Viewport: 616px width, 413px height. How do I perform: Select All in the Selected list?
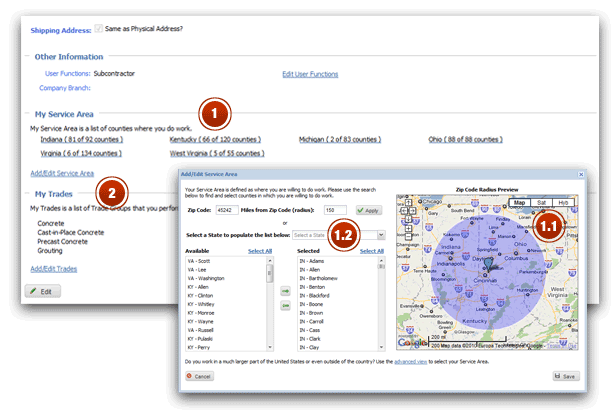(372, 251)
